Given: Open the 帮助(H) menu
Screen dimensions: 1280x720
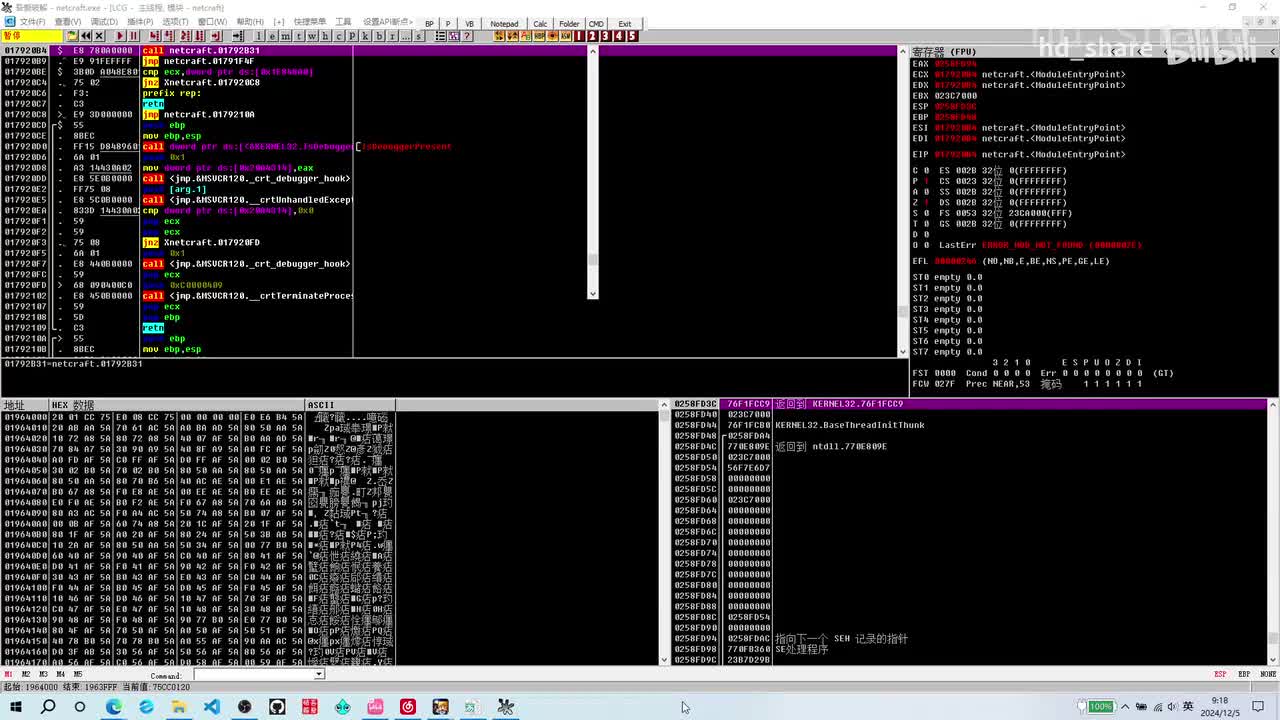Looking at the screenshot, I should [250, 22].
